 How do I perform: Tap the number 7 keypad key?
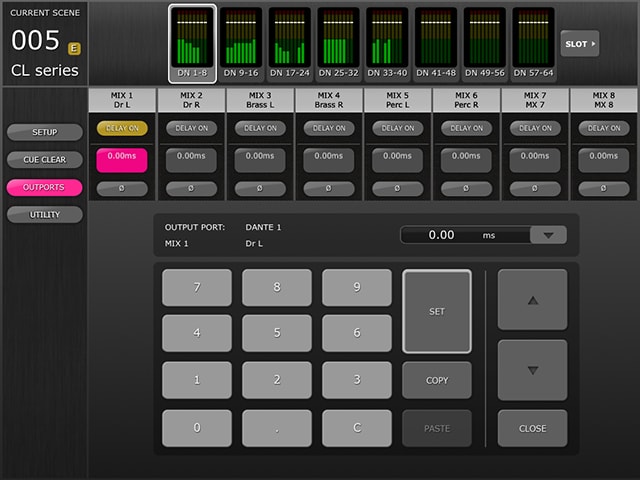(197, 287)
